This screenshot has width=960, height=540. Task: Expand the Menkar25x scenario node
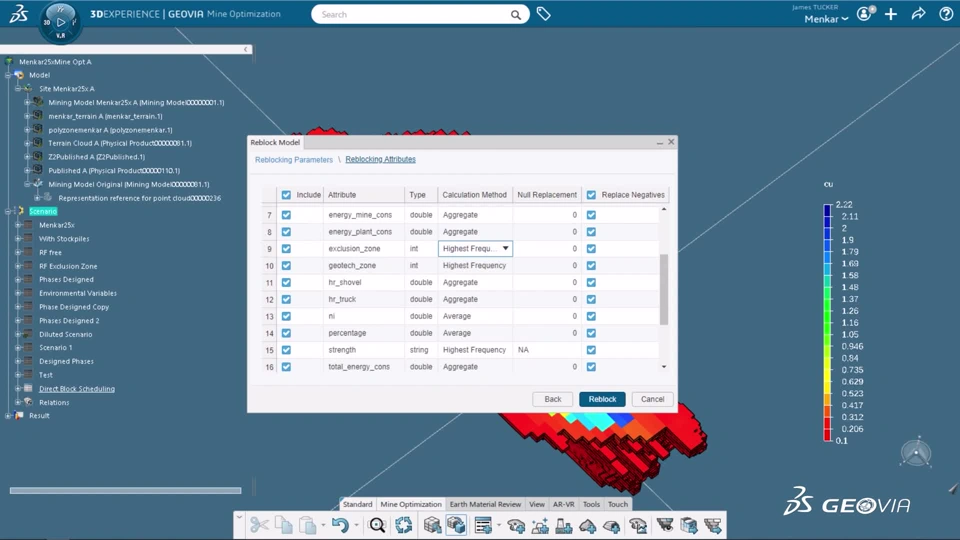[x=18, y=225]
